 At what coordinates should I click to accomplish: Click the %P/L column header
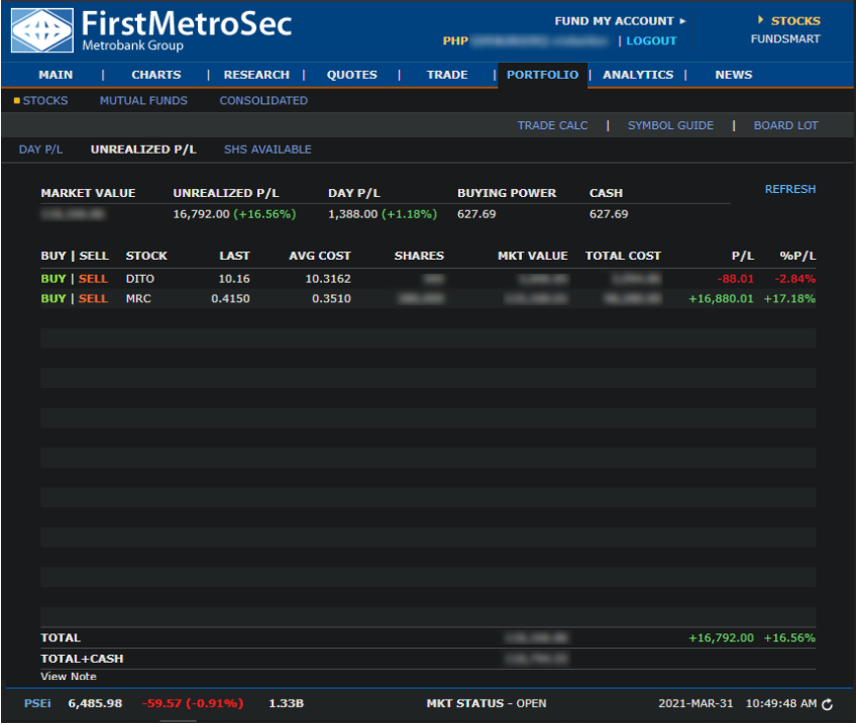click(798, 256)
